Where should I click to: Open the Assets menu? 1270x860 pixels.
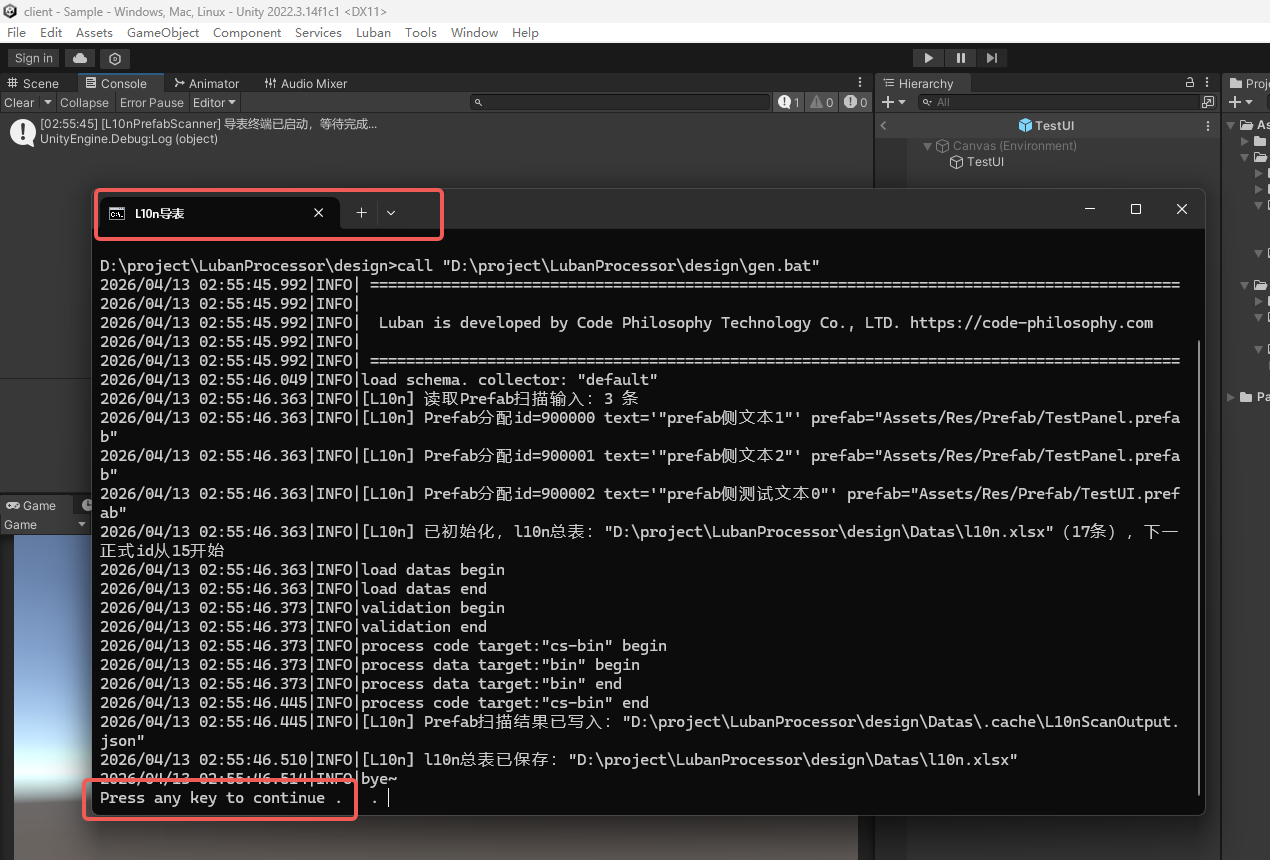94,32
